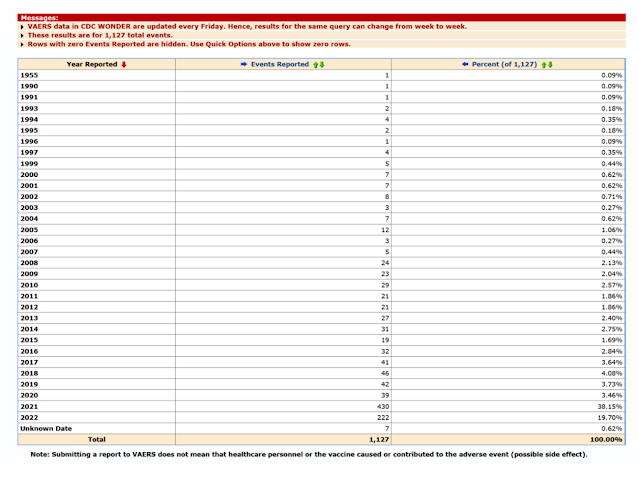Sort Events Reported ascending with green up arrow

[x=315, y=64]
